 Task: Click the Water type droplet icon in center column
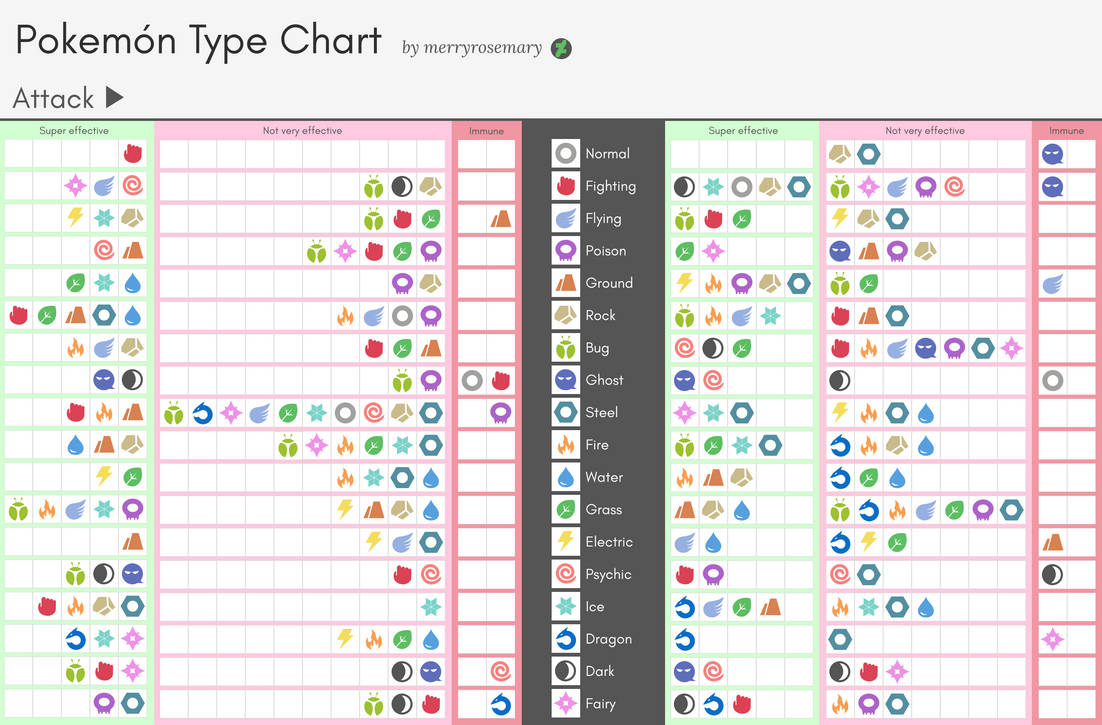(x=566, y=477)
